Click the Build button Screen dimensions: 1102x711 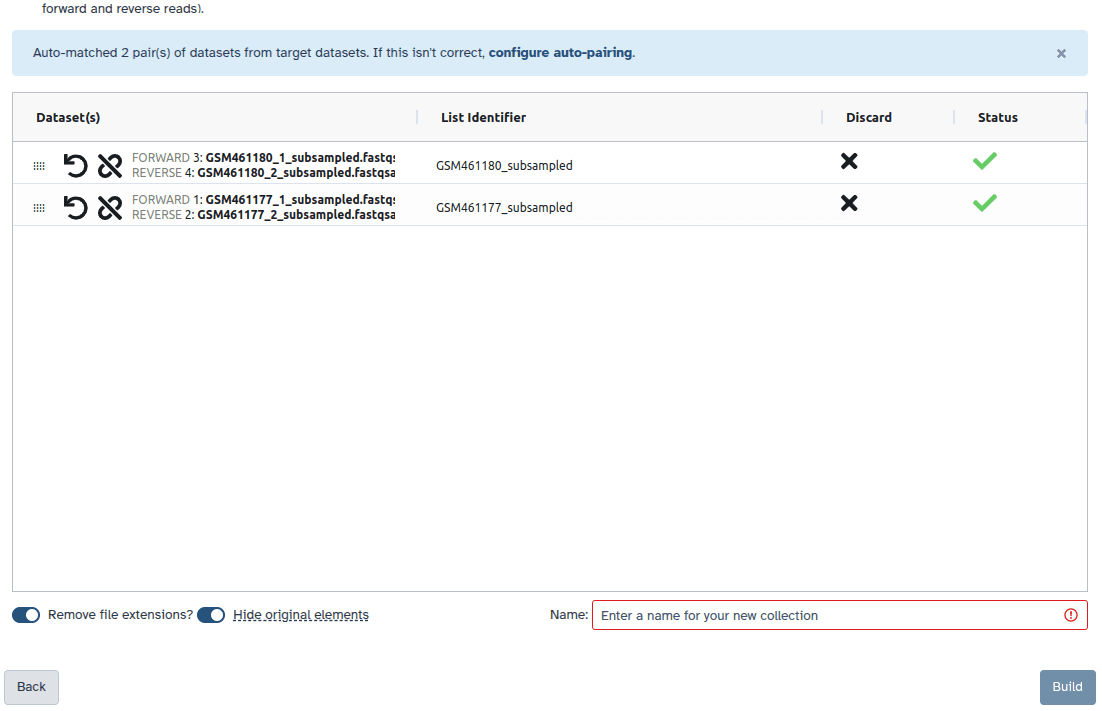1067,687
